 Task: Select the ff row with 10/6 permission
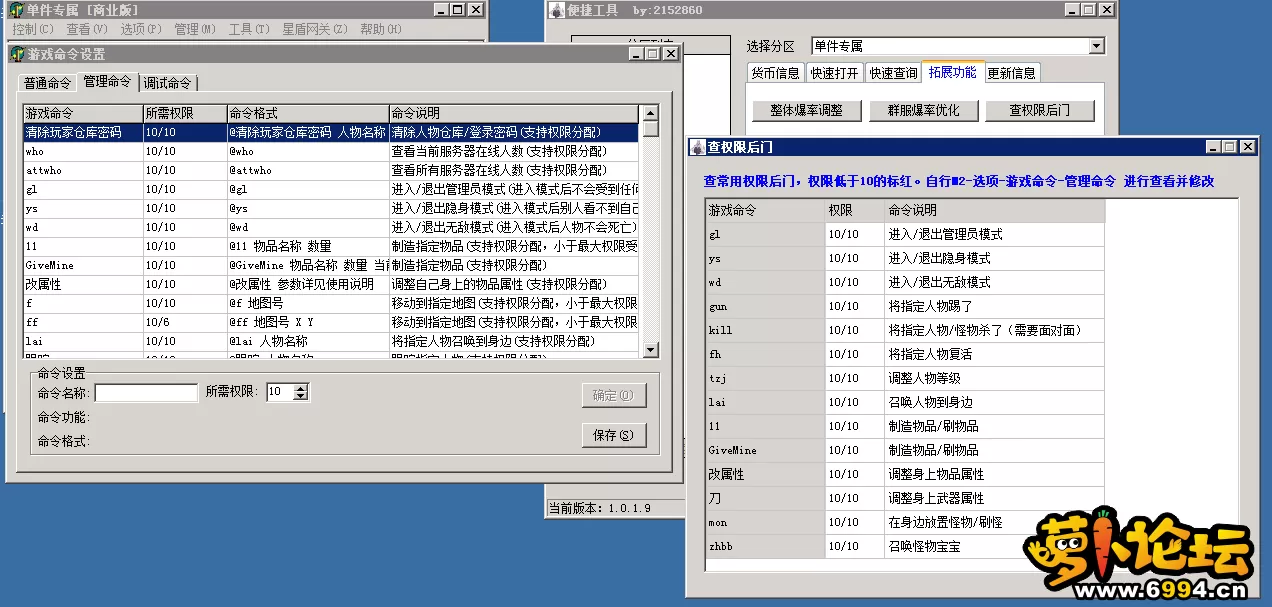(330, 322)
